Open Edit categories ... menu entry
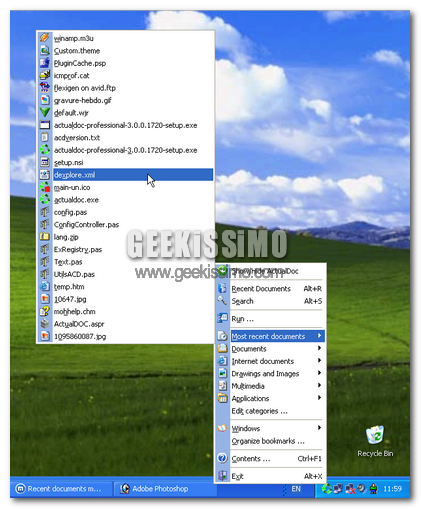Screen dimensions: 421x509 (x=270, y=411)
